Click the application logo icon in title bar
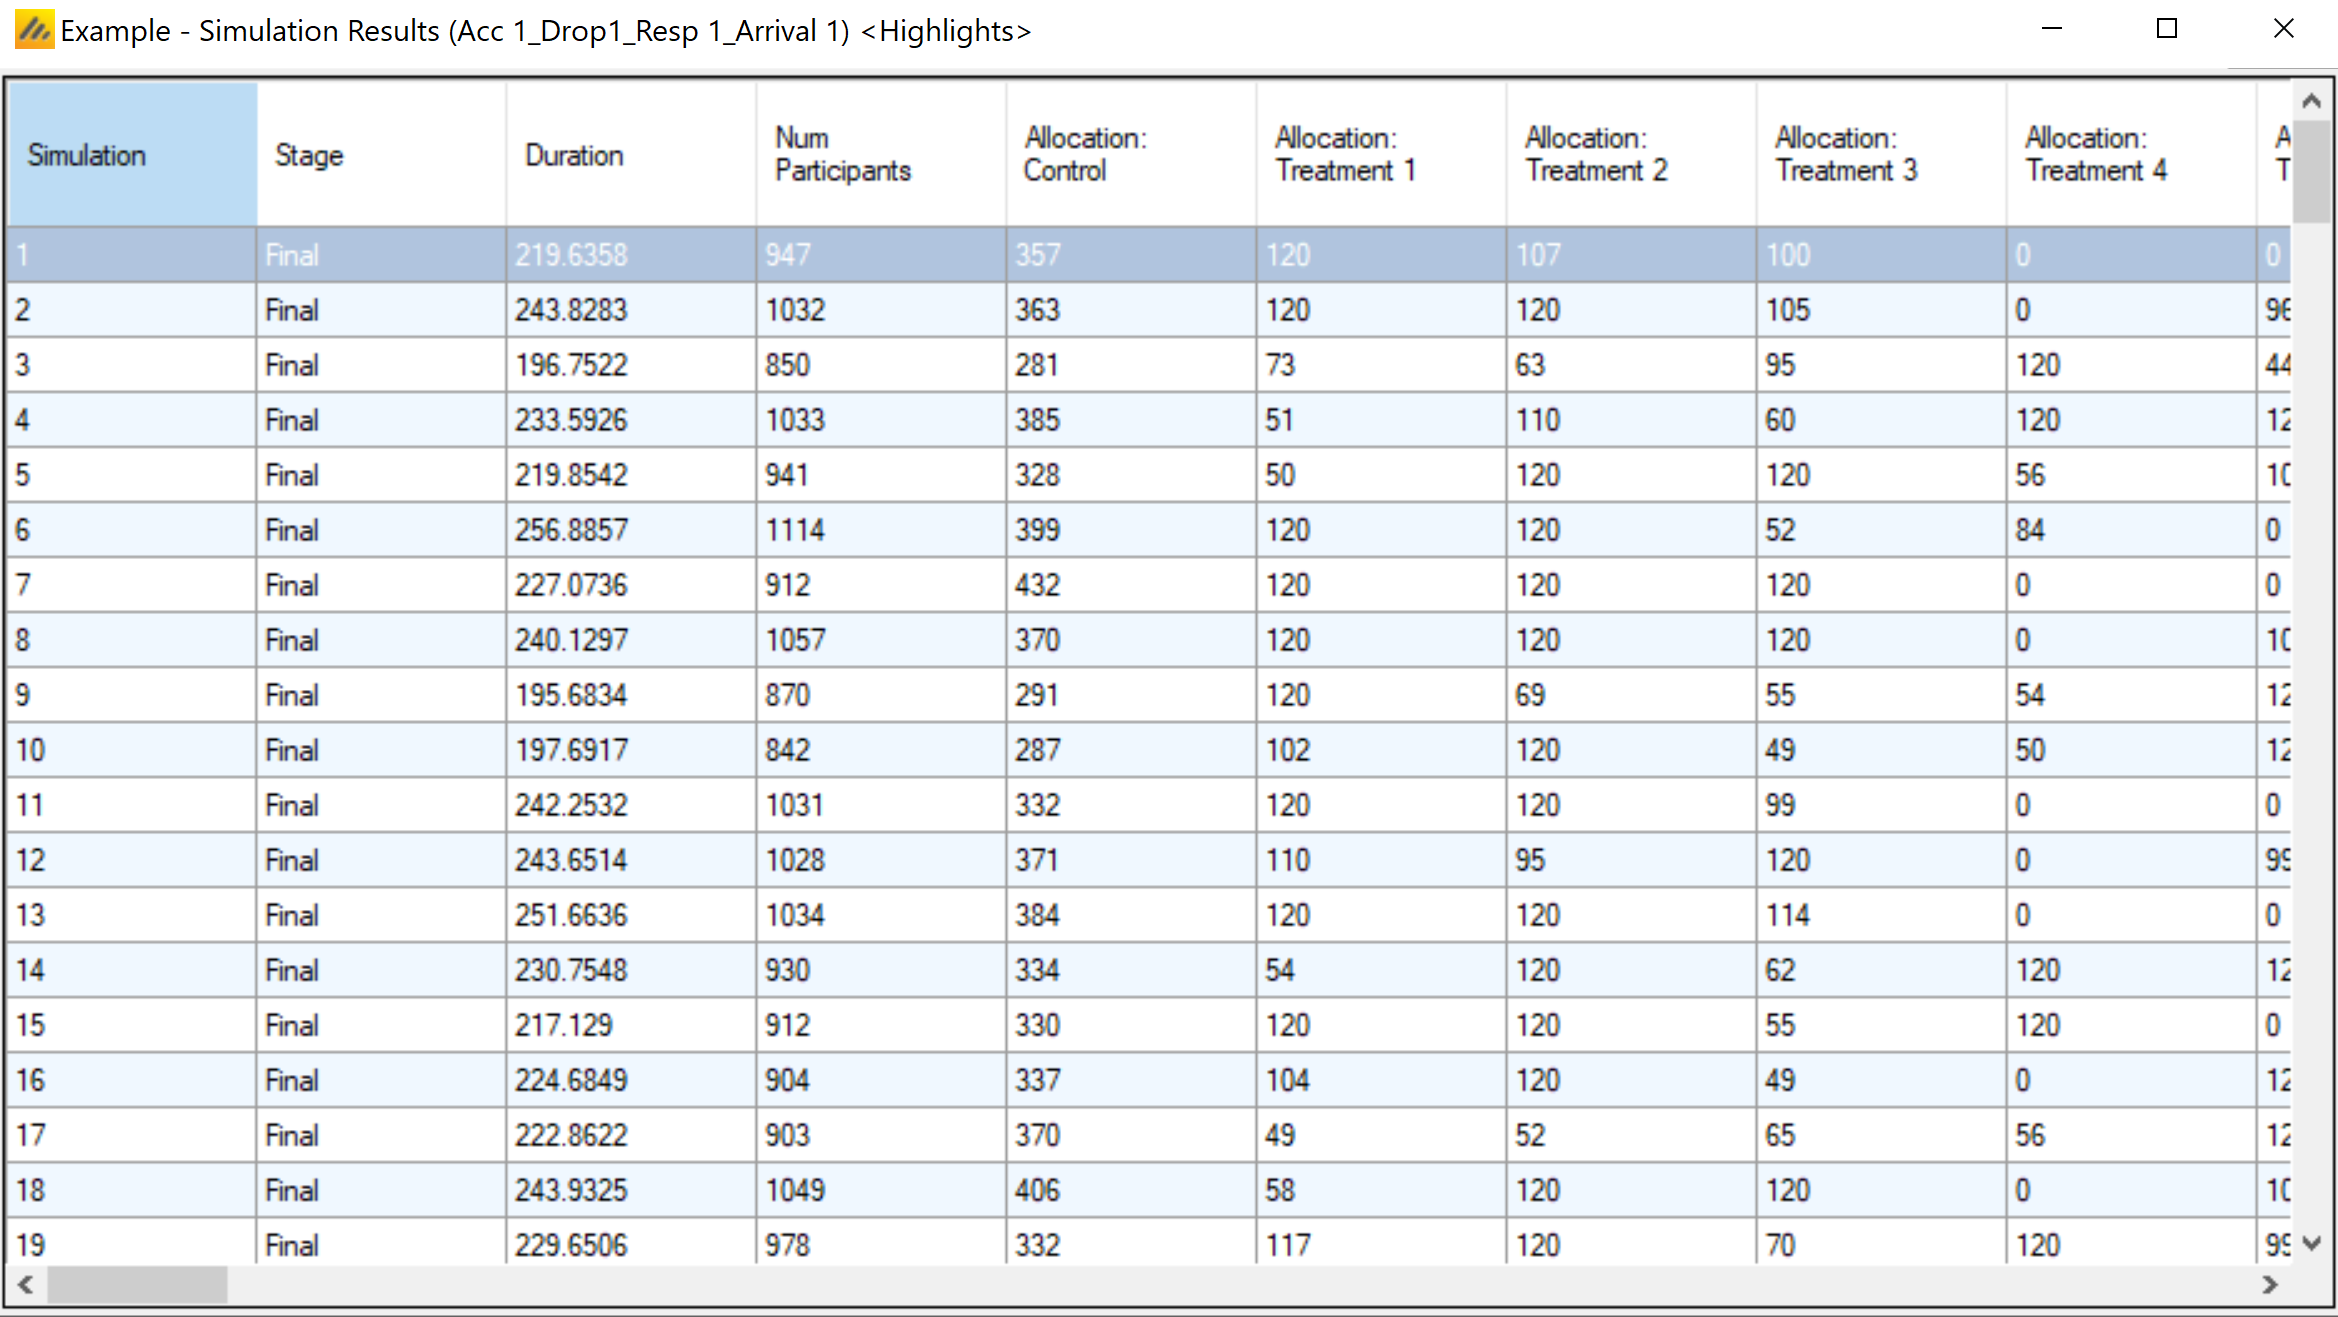The image size is (2338, 1317). tap(34, 30)
